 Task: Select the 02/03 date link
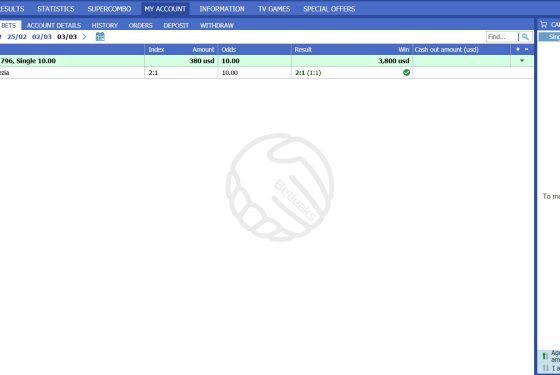tap(42, 36)
